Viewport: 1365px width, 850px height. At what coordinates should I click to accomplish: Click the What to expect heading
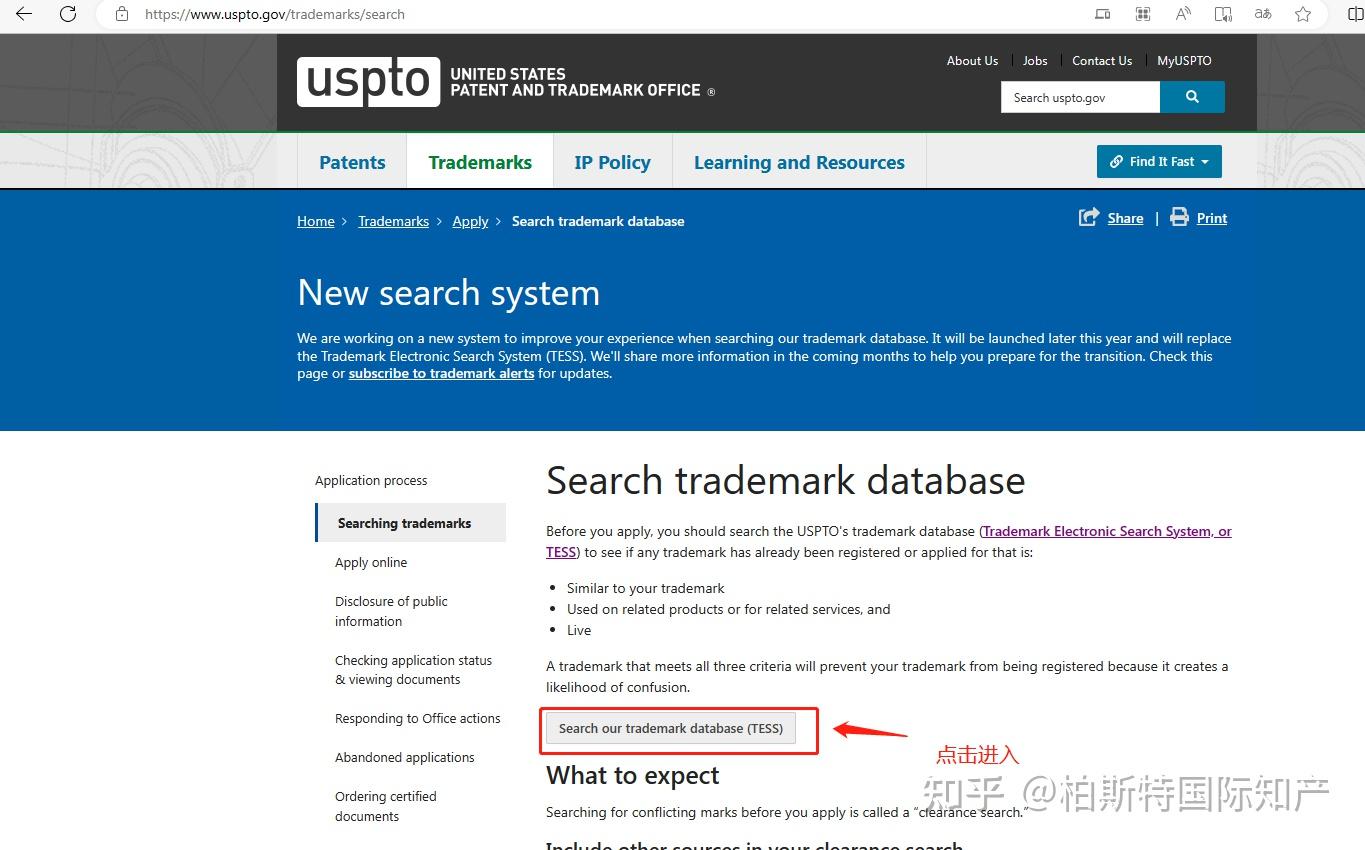click(x=633, y=776)
